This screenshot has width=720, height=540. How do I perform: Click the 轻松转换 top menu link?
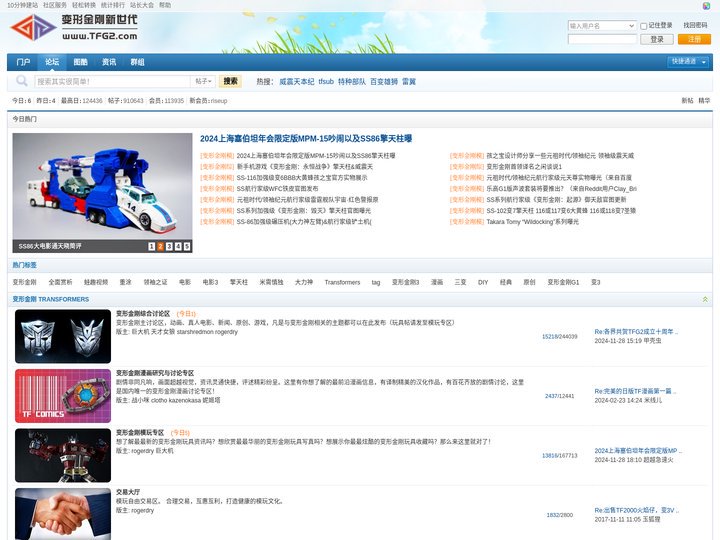click(x=84, y=6)
